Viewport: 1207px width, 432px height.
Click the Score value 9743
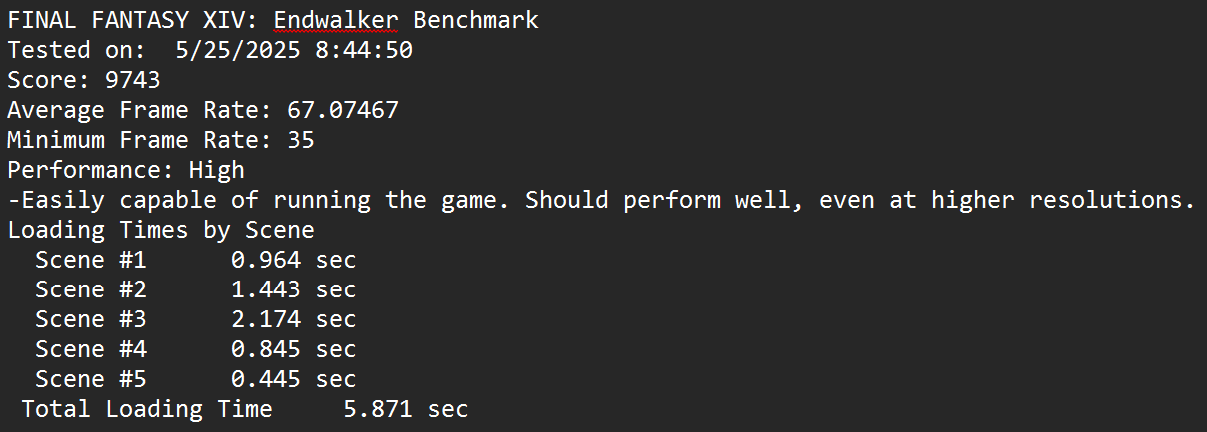click(133, 80)
